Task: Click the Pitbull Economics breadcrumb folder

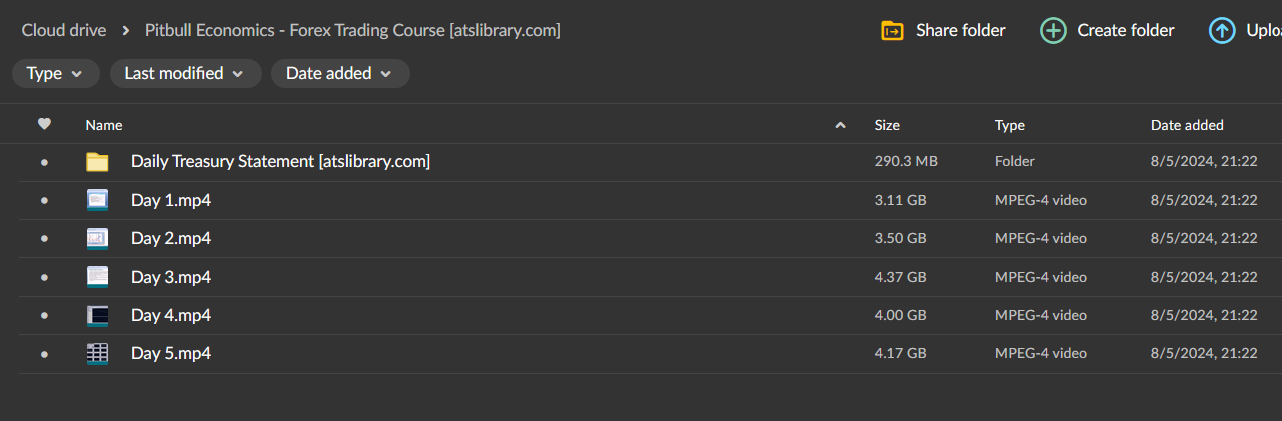Action: coord(352,30)
